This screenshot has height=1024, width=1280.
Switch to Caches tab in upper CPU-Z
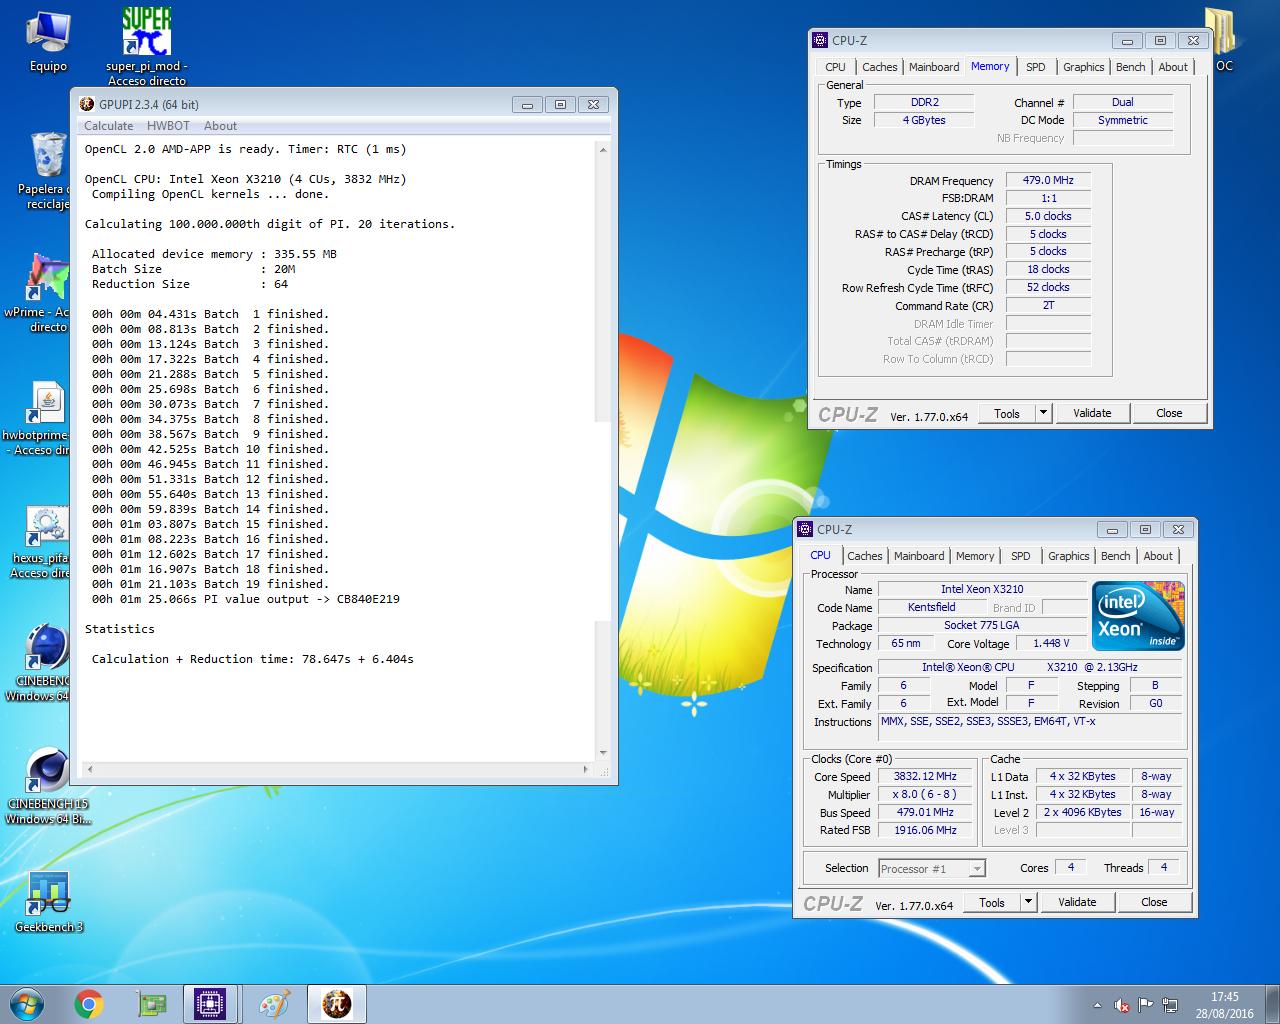880,67
